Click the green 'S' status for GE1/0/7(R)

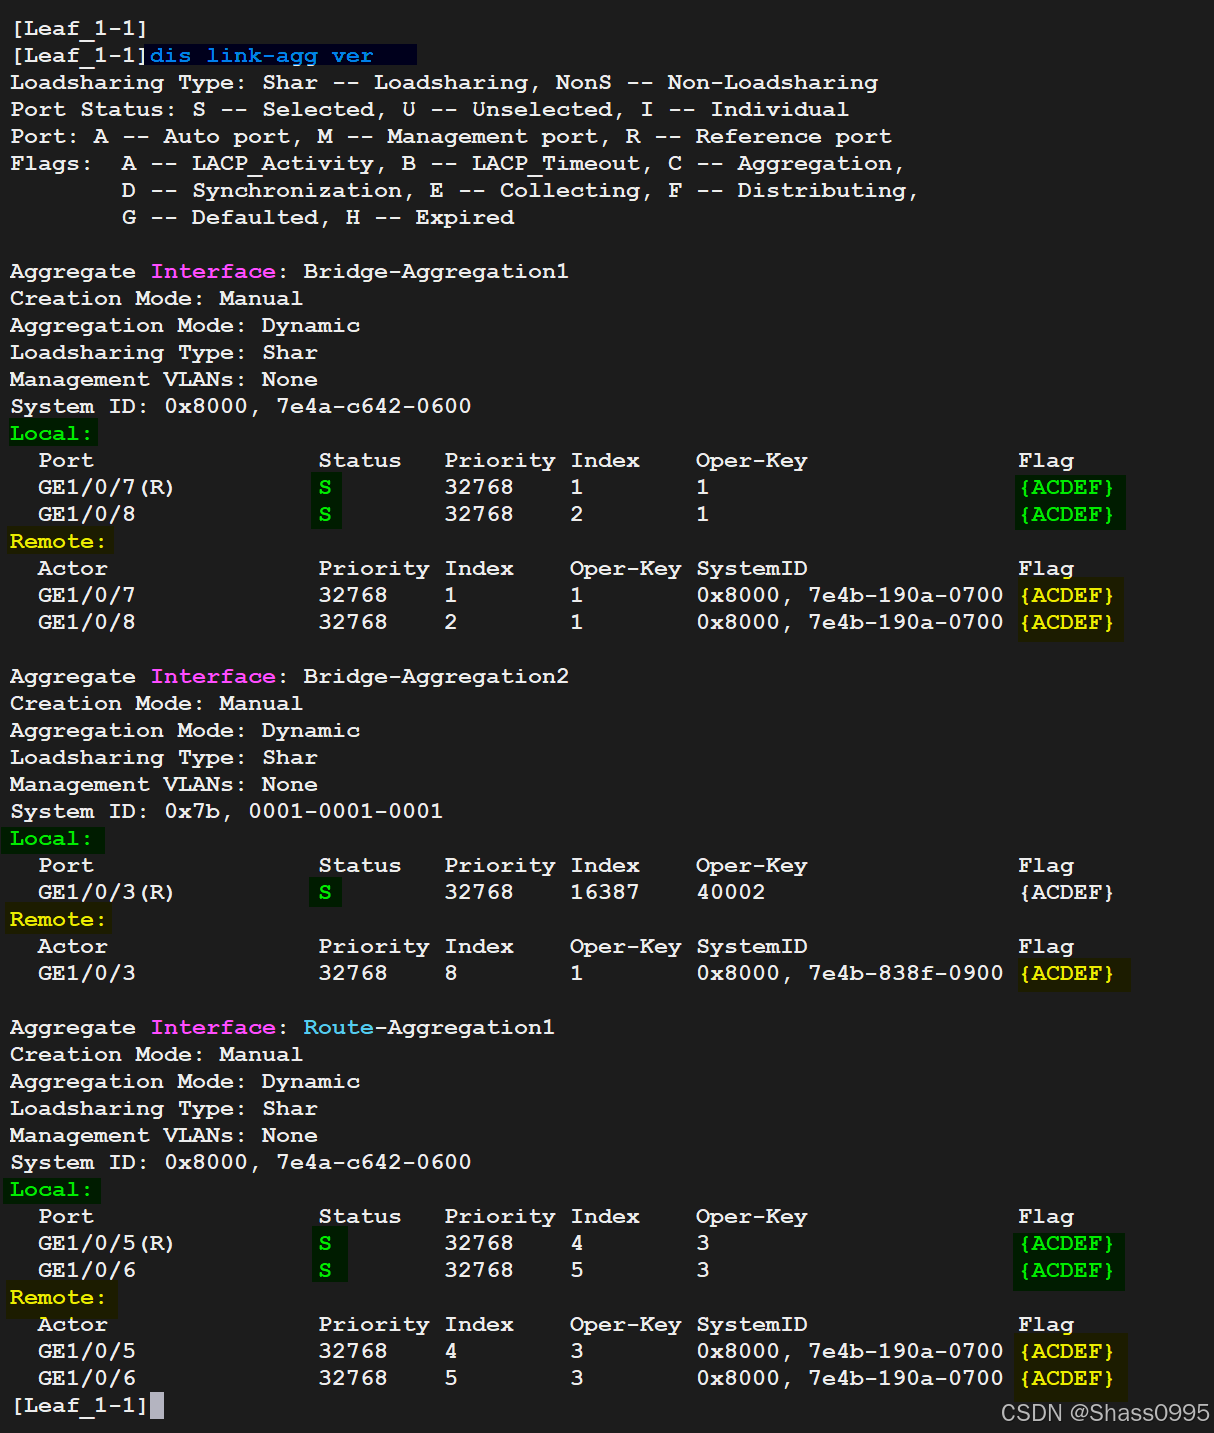(x=325, y=488)
